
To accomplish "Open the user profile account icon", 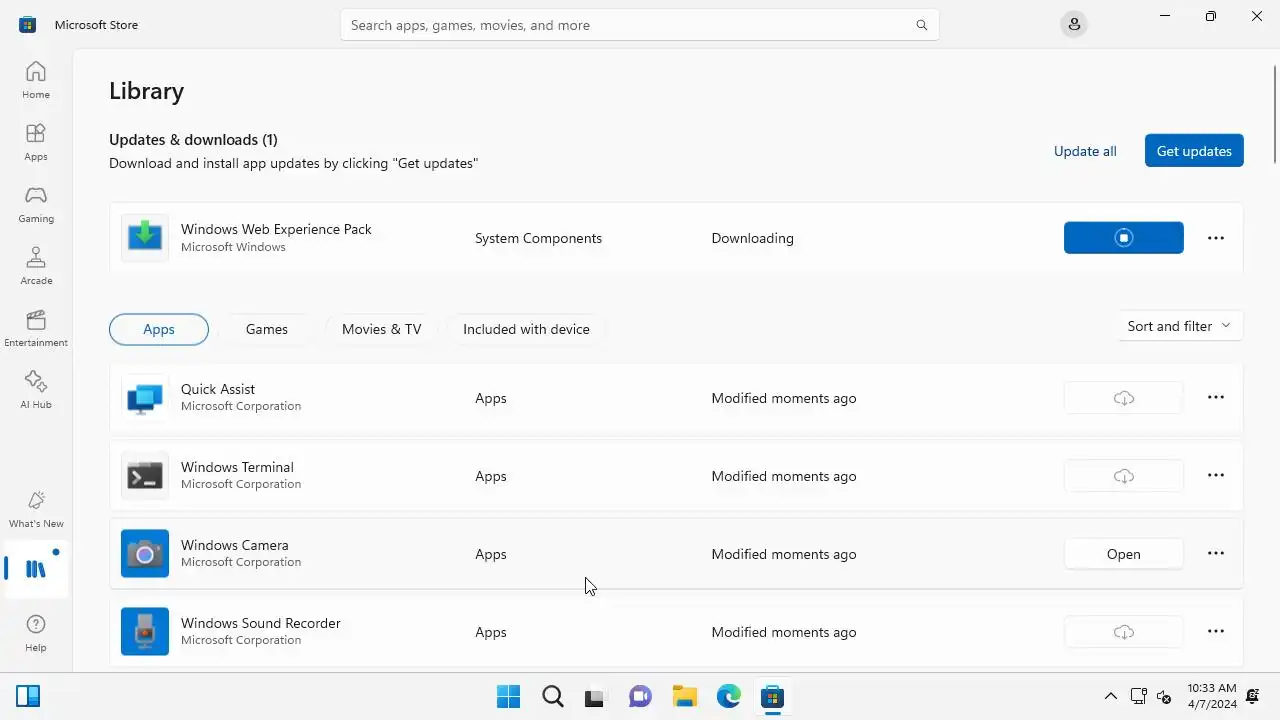I will pos(1074,24).
